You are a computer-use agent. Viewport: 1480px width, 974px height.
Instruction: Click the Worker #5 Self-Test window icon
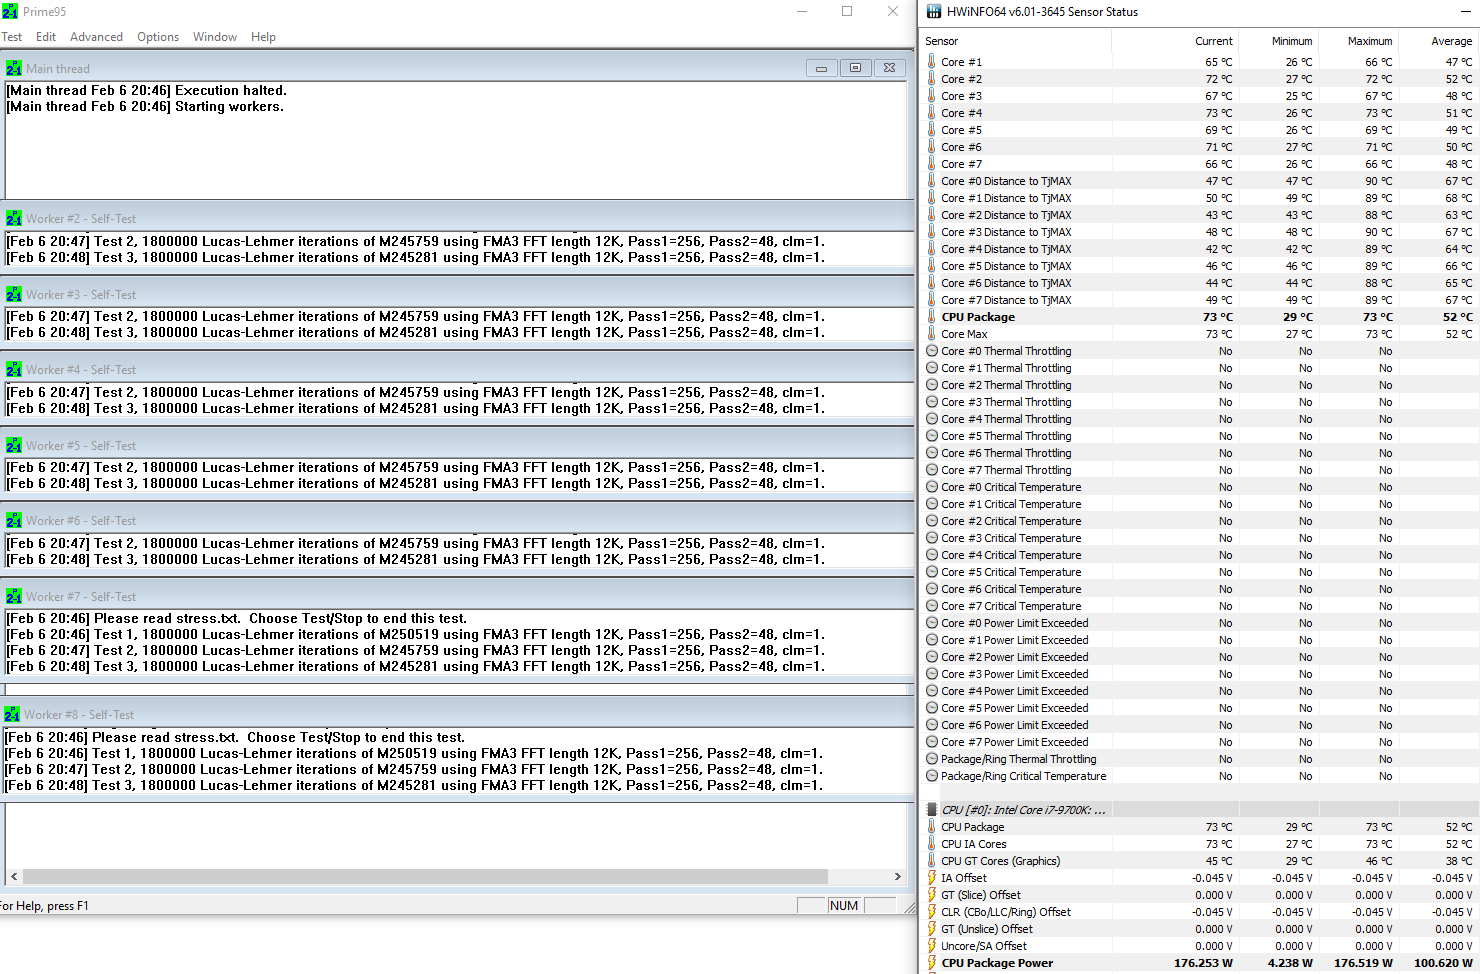pyautogui.click(x=14, y=445)
